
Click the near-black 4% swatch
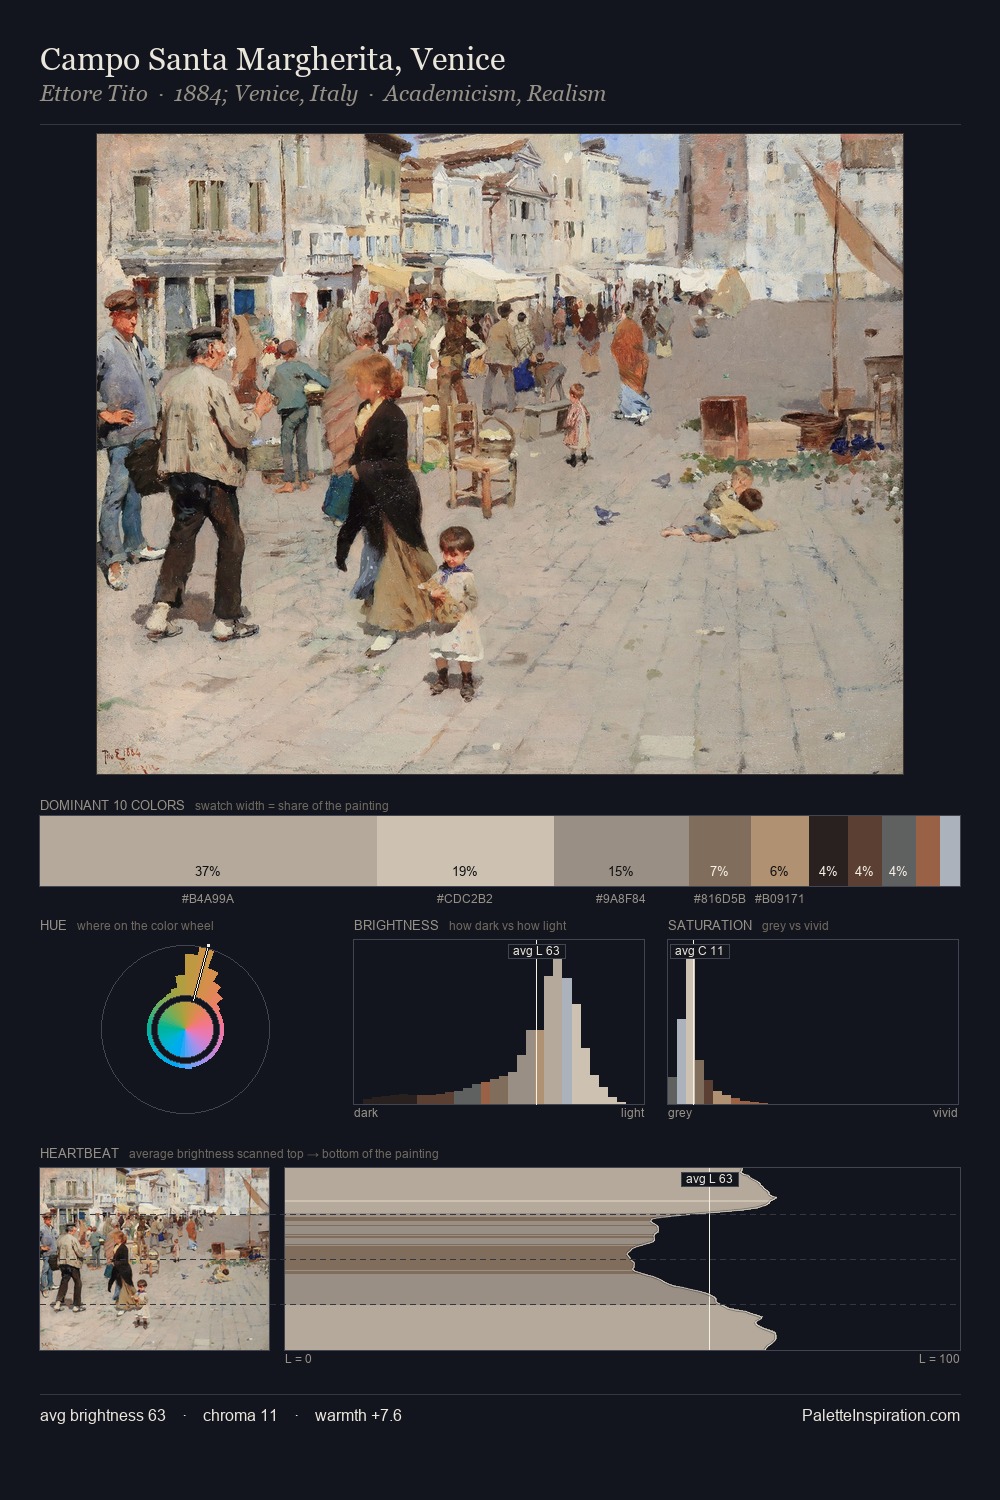pyautogui.click(x=828, y=851)
